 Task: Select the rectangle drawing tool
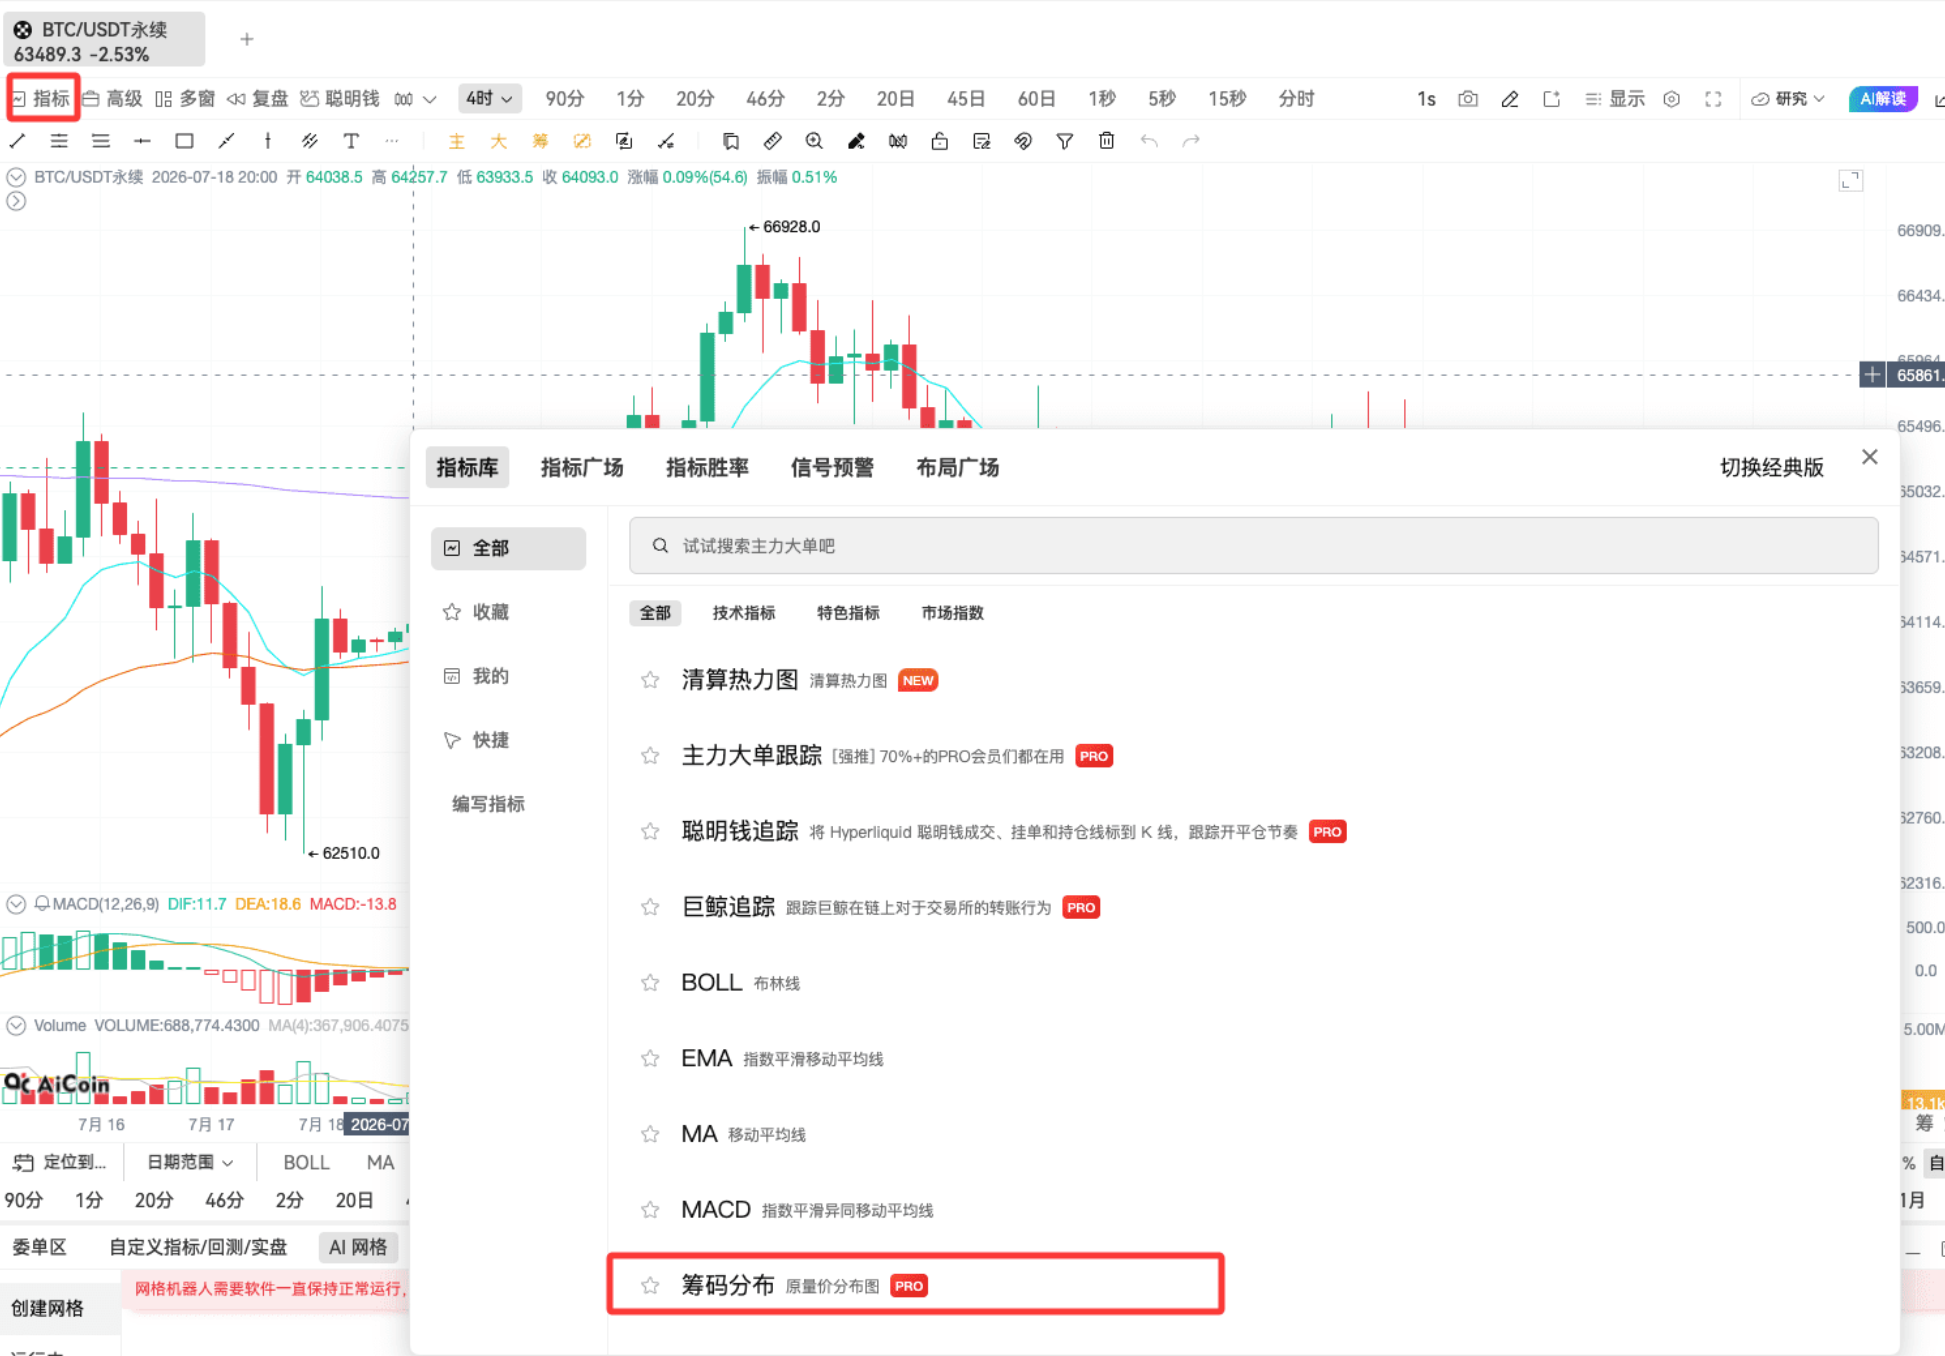pos(184,141)
